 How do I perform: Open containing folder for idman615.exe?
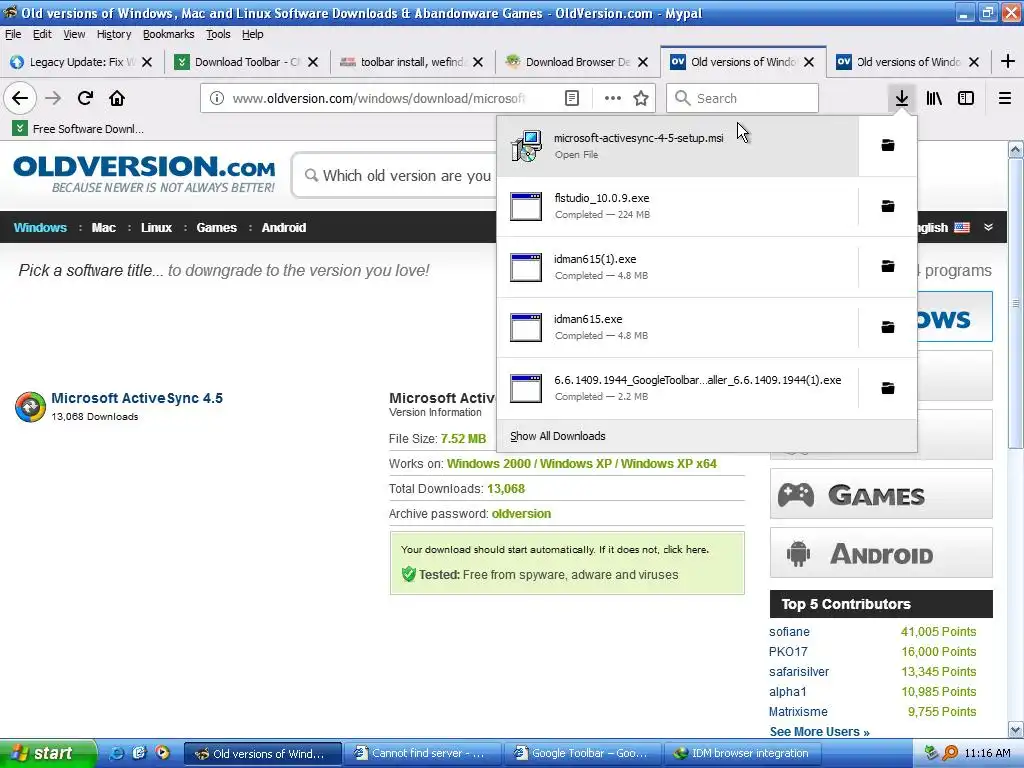(888, 327)
